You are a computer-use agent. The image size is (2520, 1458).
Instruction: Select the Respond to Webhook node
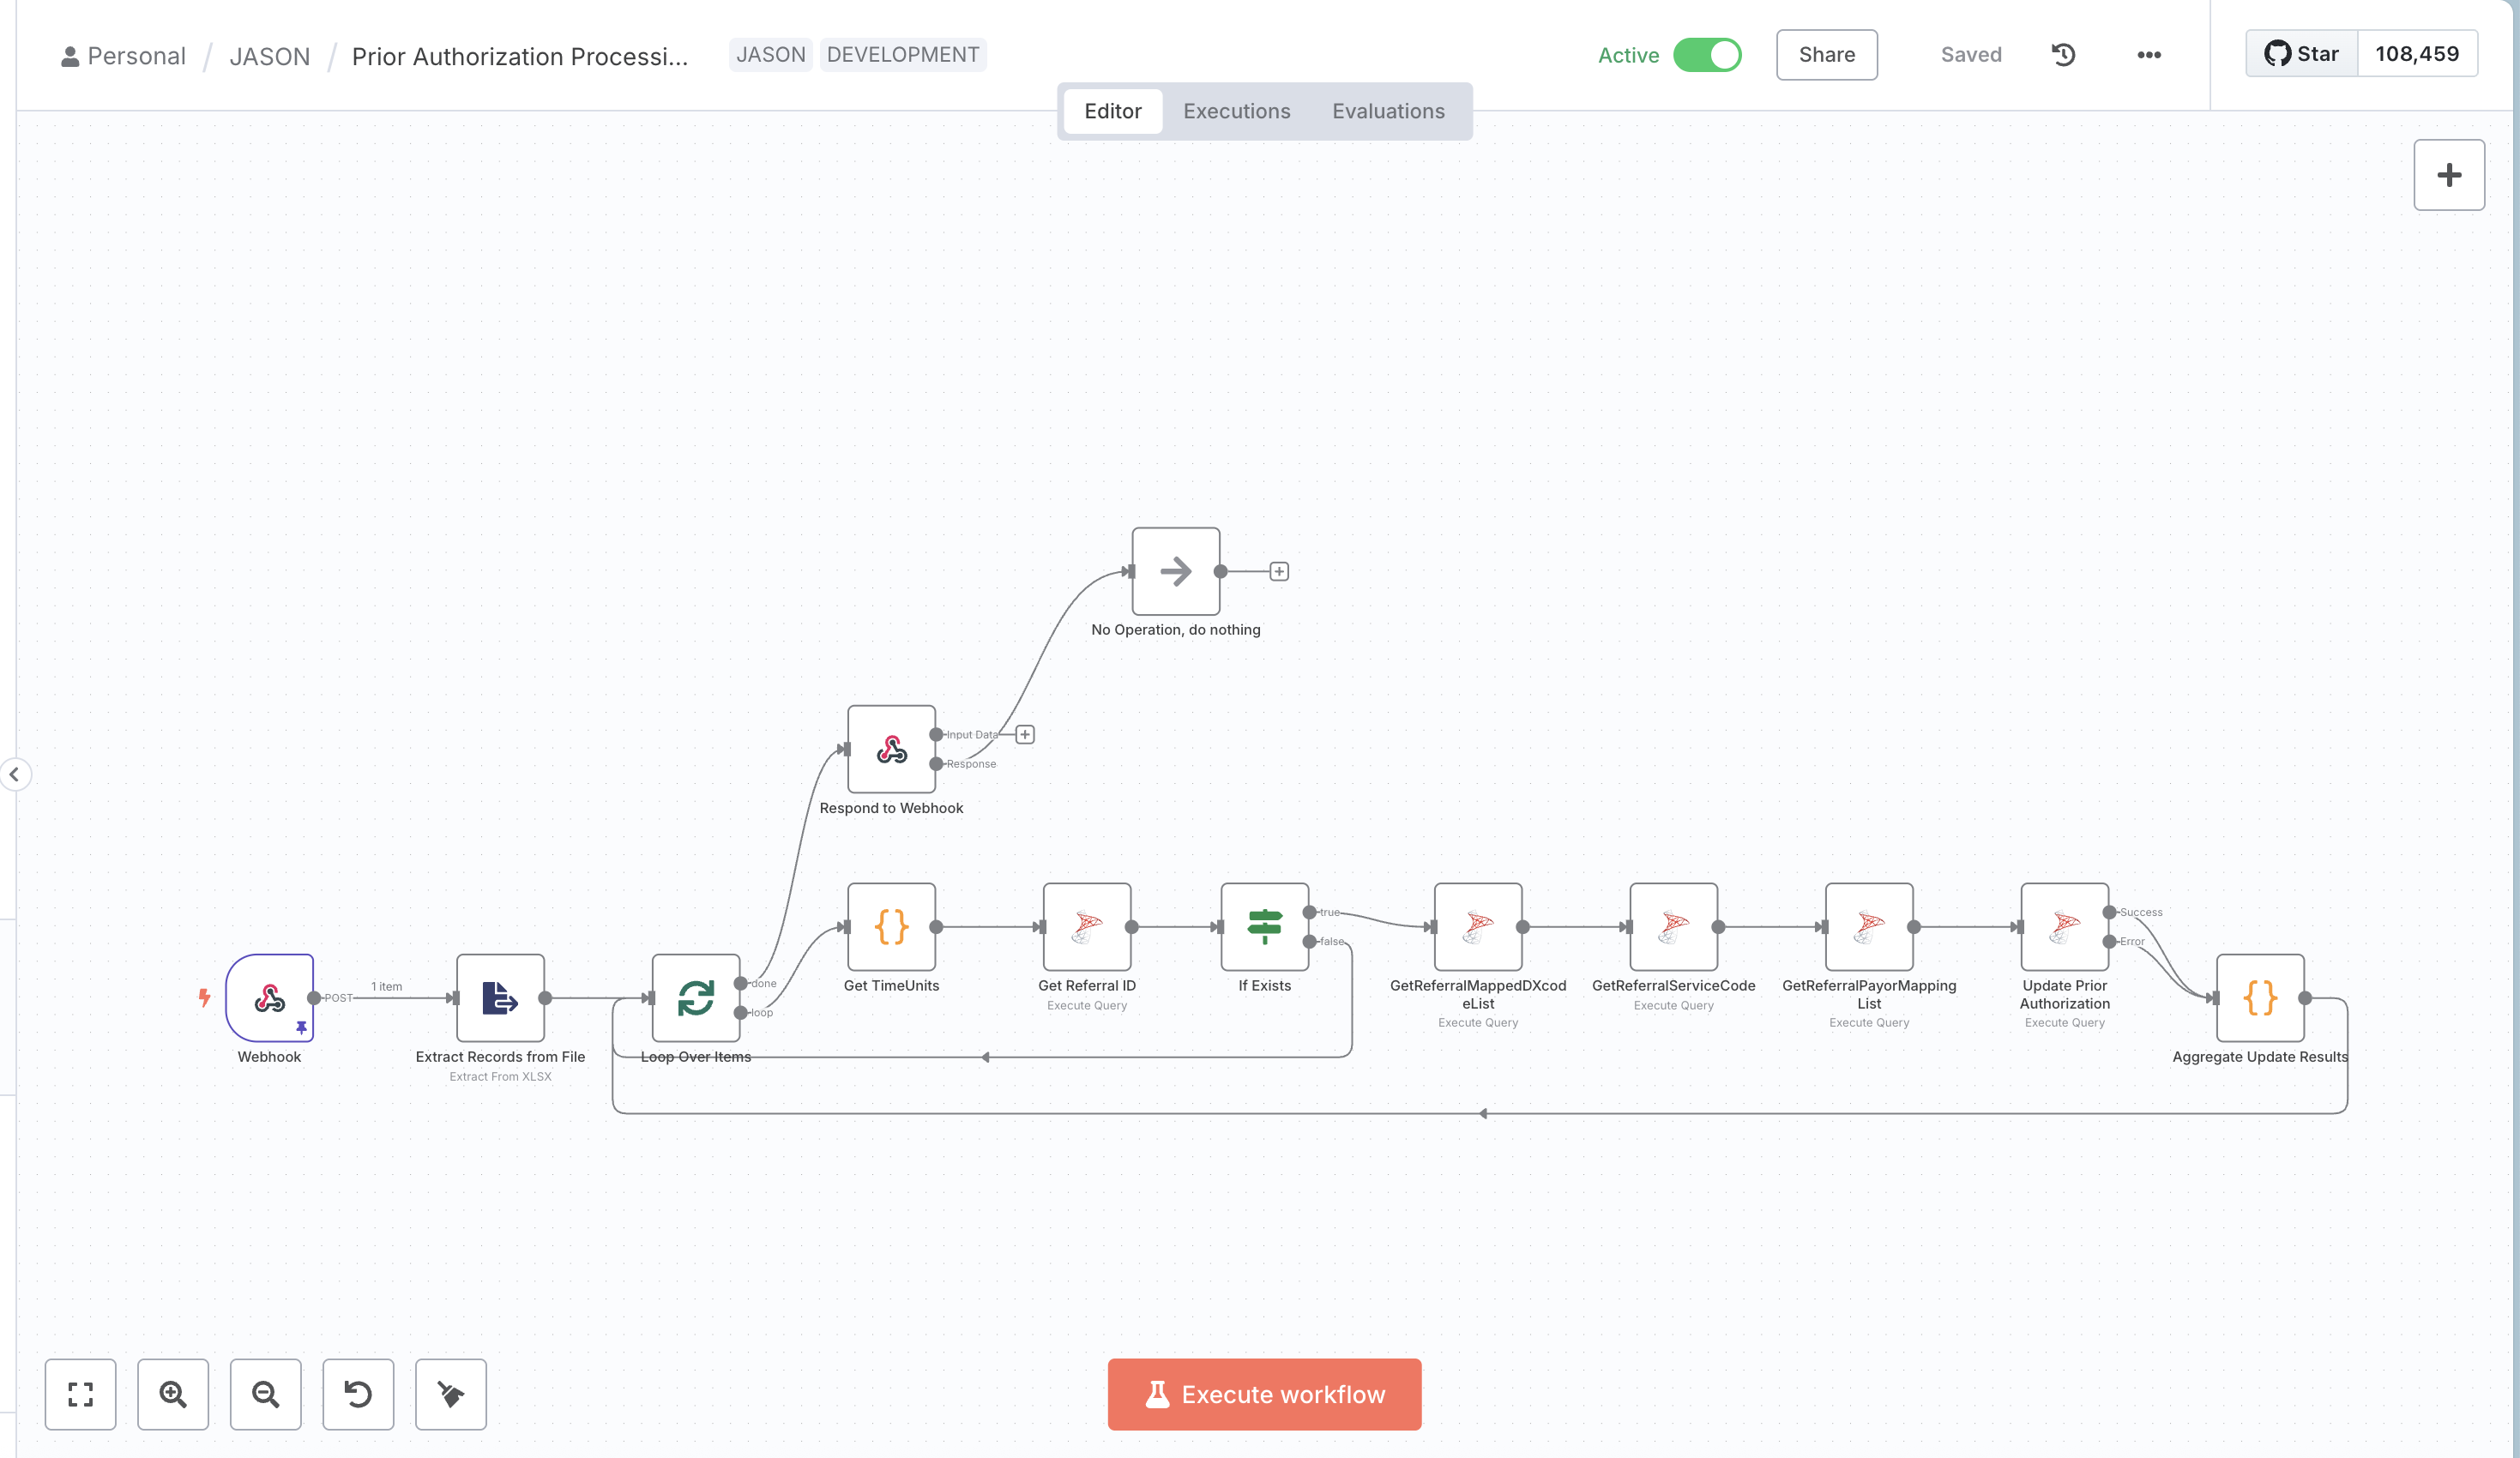click(890, 750)
